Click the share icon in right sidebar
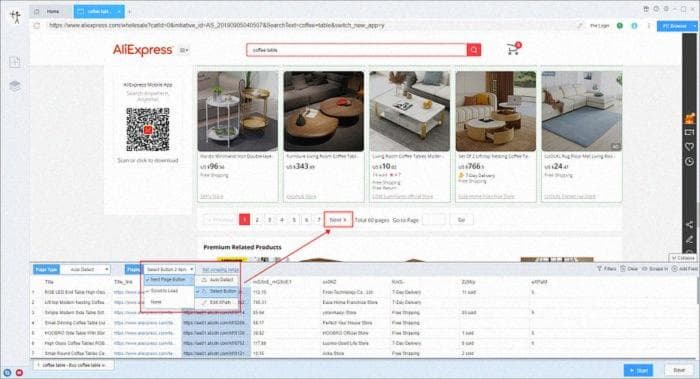The height and width of the screenshot is (379, 700). [x=689, y=225]
